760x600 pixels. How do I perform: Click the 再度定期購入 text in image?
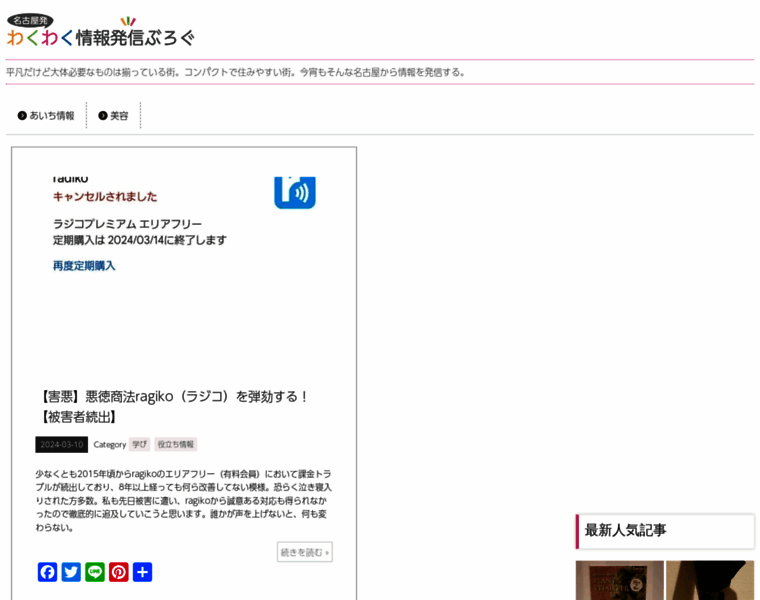click(84, 266)
